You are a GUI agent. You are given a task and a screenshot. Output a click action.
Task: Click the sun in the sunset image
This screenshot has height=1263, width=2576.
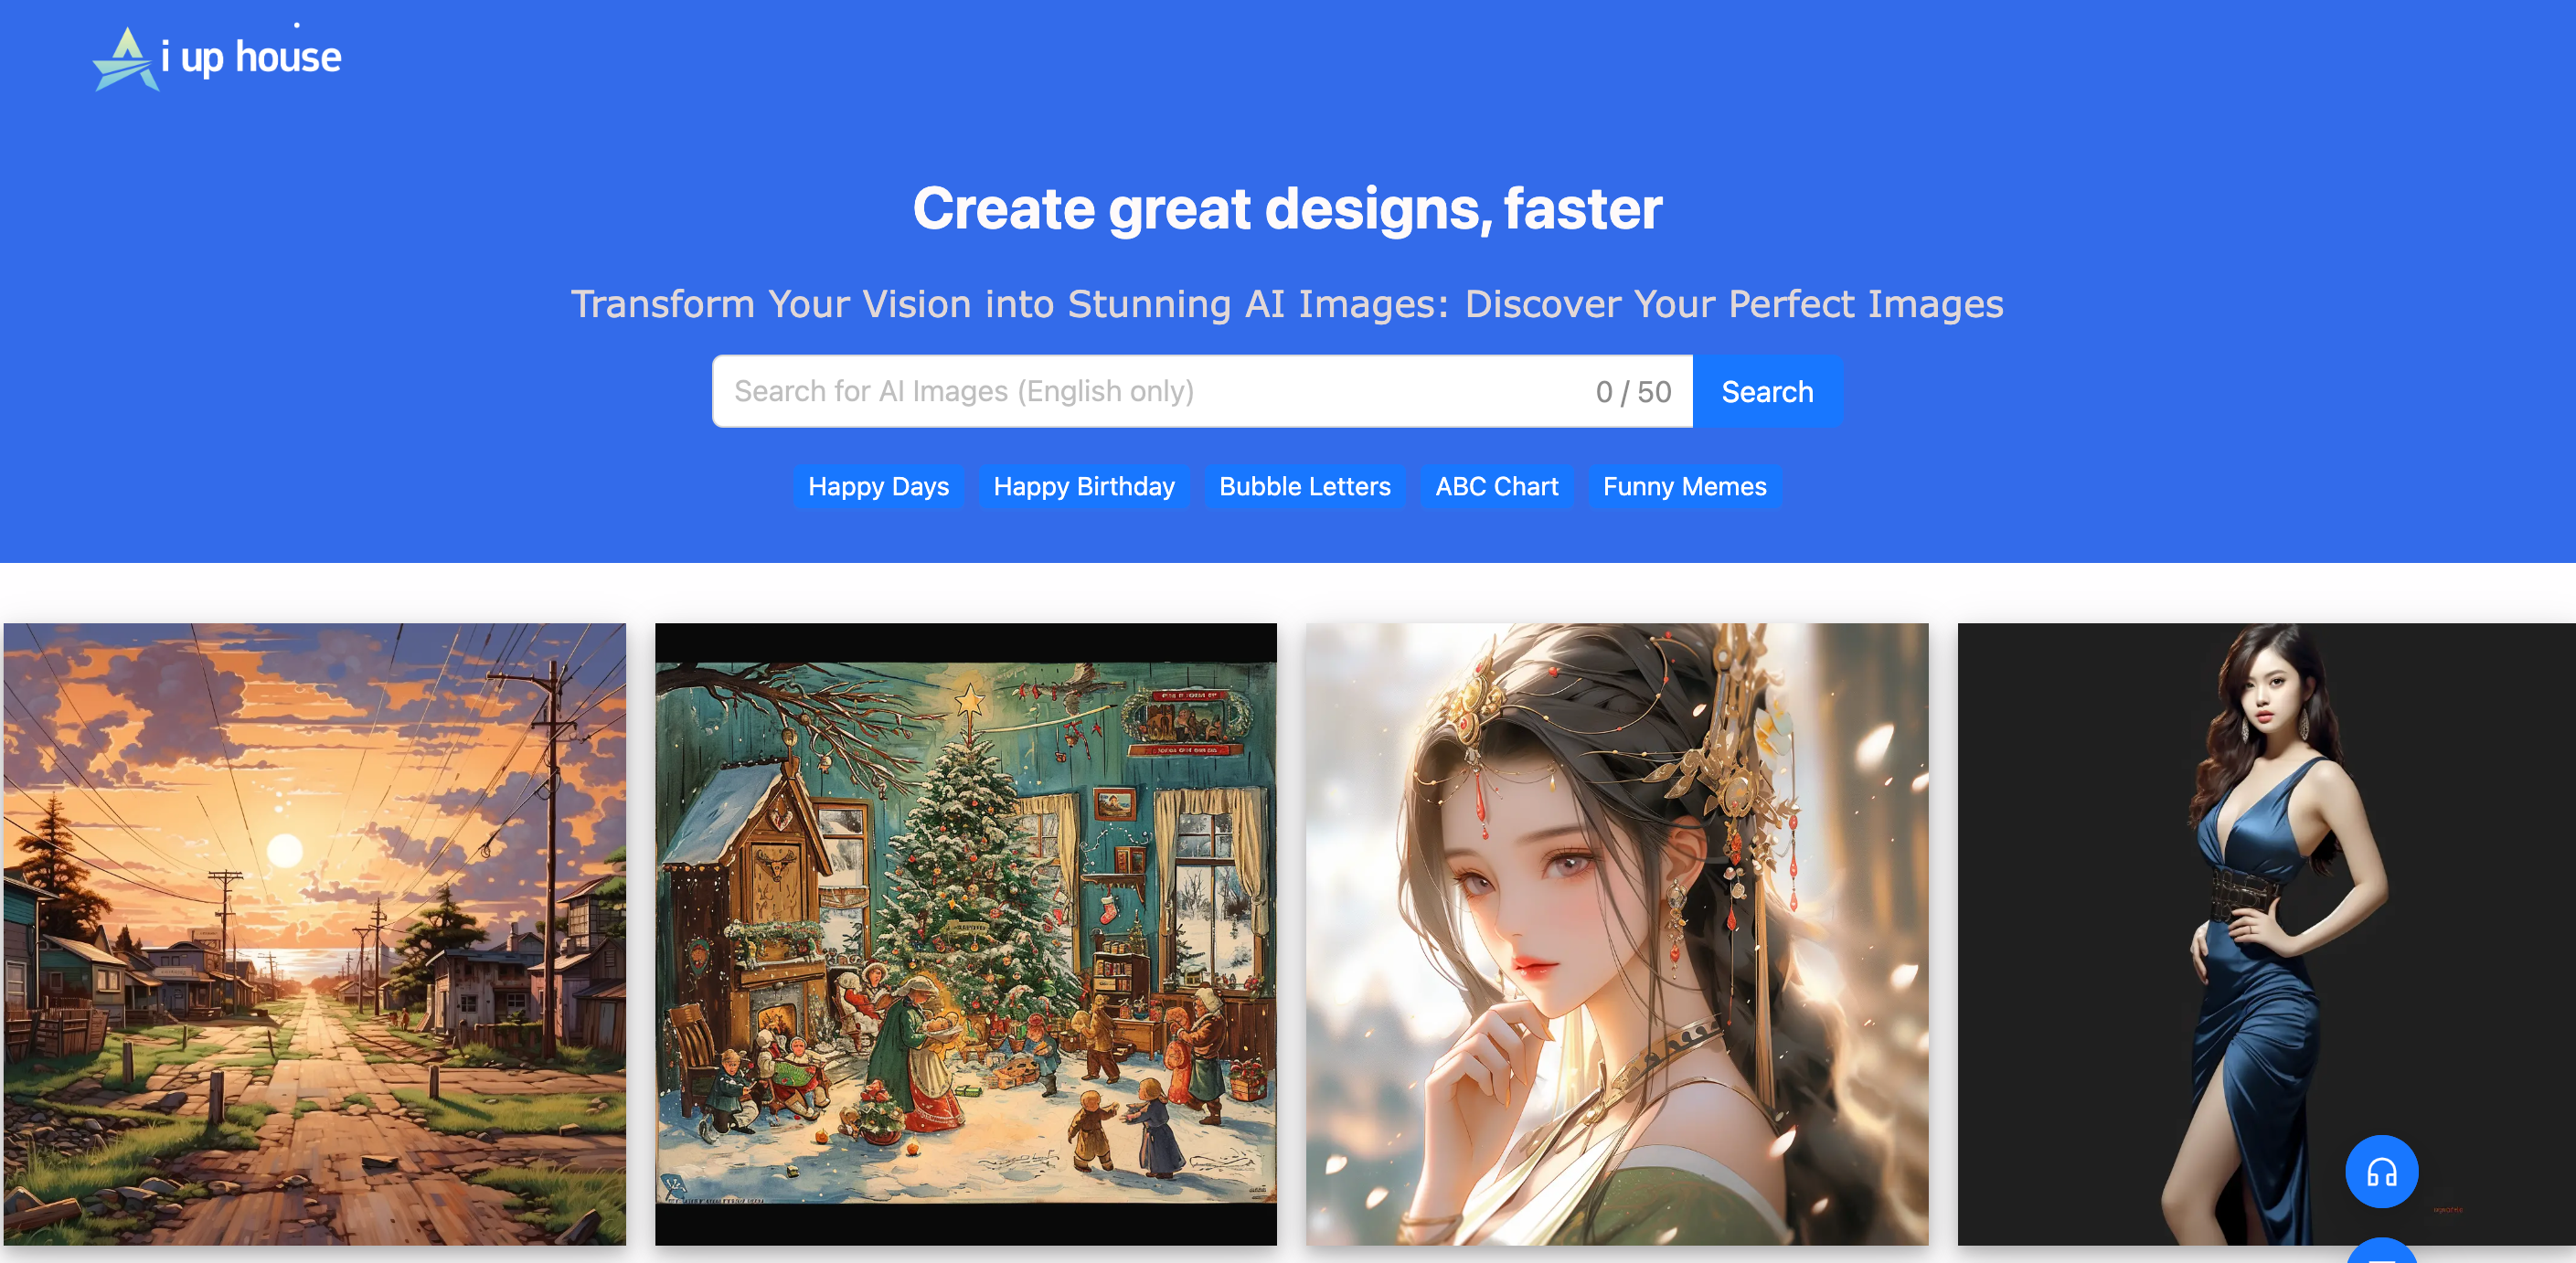coord(285,850)
